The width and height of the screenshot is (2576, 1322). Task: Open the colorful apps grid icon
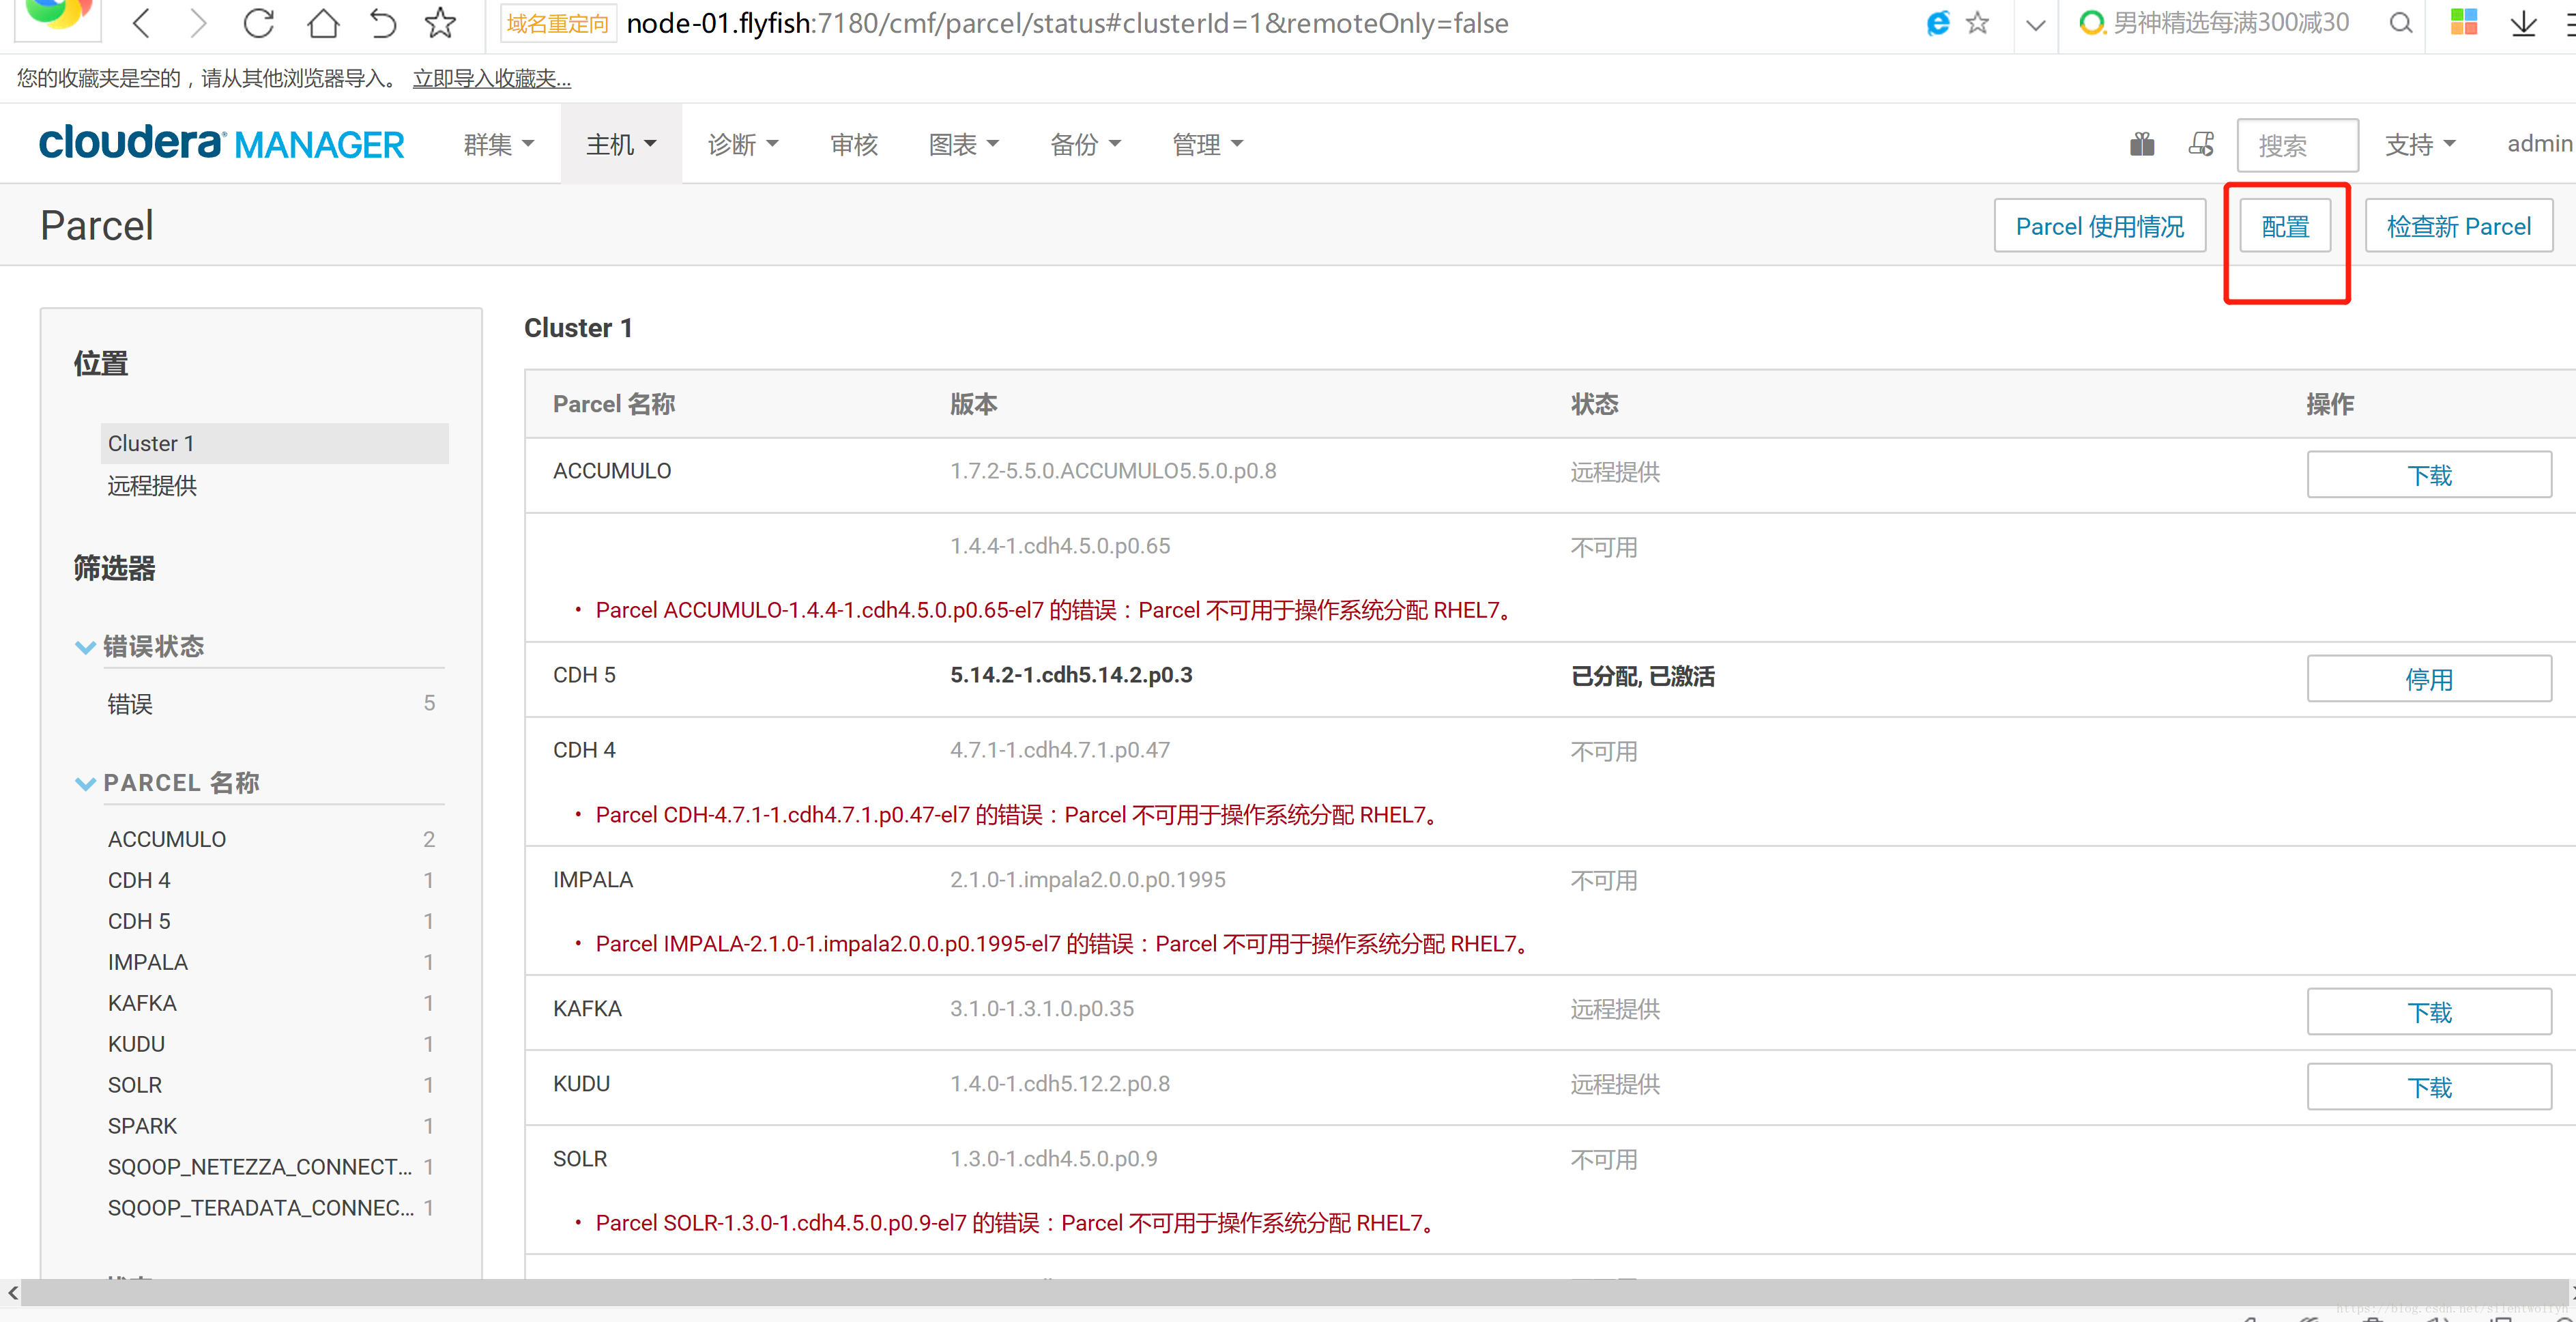[x=2464, y=22]
